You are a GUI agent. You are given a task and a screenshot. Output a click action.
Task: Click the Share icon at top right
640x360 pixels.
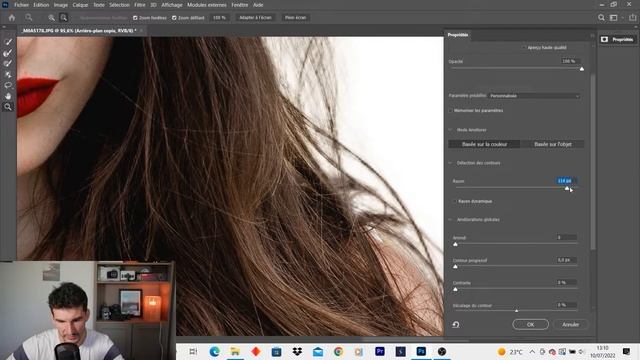[x=633, y=18]
